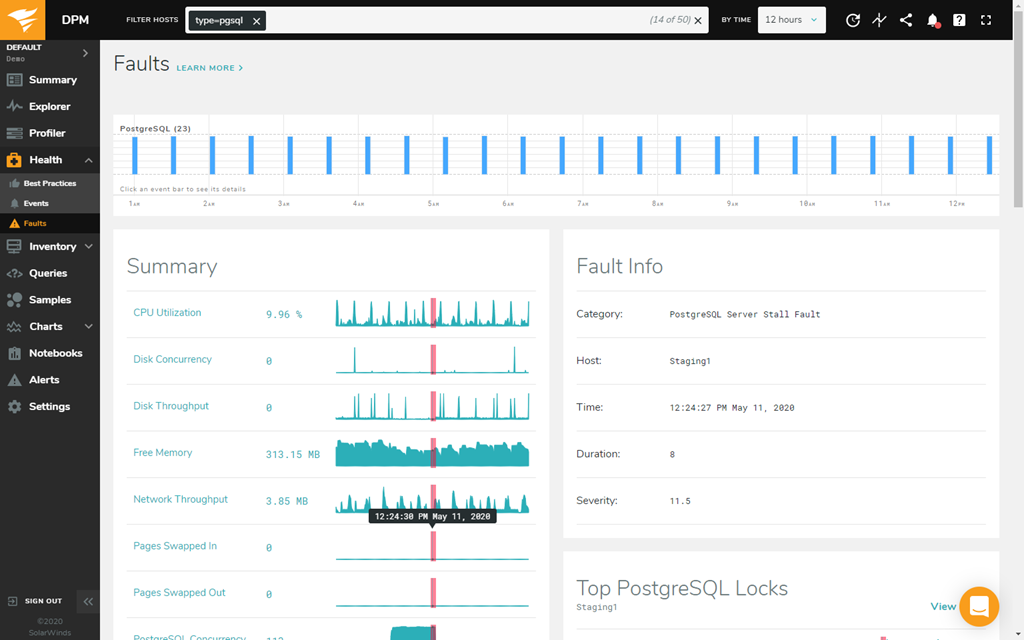Remove the type=pgsql filter tag
Image resolution: width=1024 pixels, height=640 pixels.
tap(257, 21)
